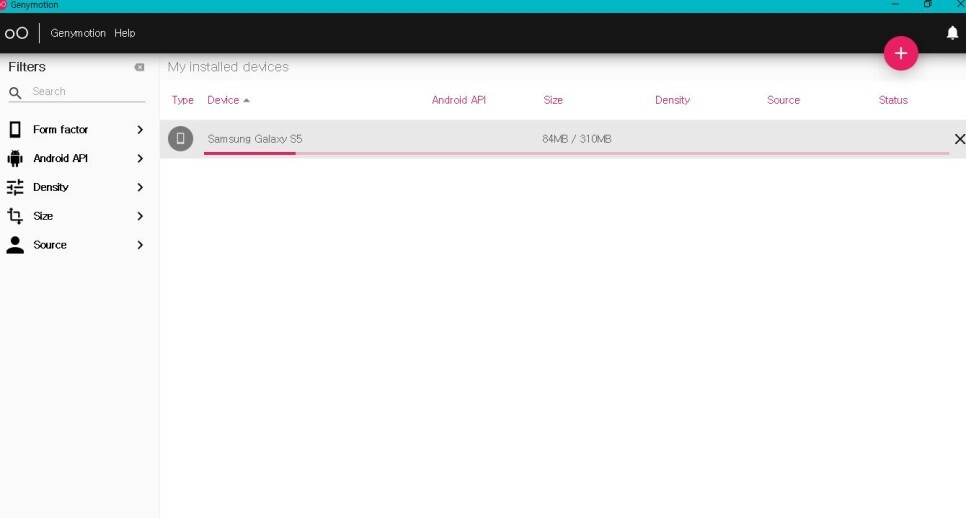Minimize the Genymotion window

pyautogui.click(x=895, y=4)
